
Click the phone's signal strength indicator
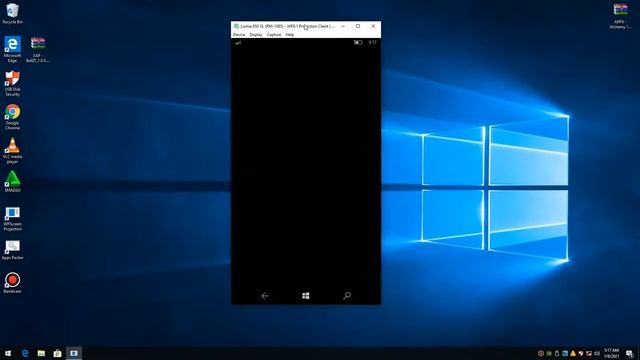238,42
